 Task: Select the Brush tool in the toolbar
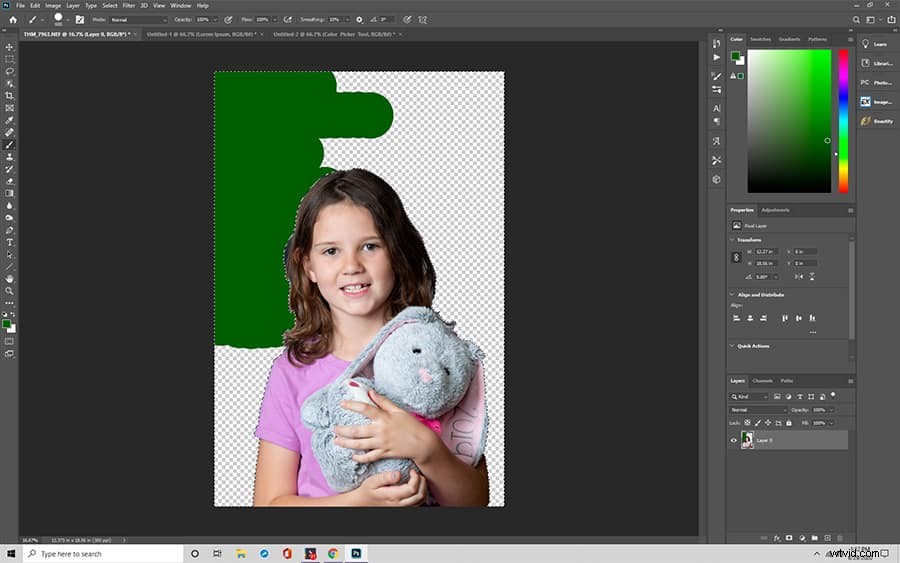[x=9, y=145]
